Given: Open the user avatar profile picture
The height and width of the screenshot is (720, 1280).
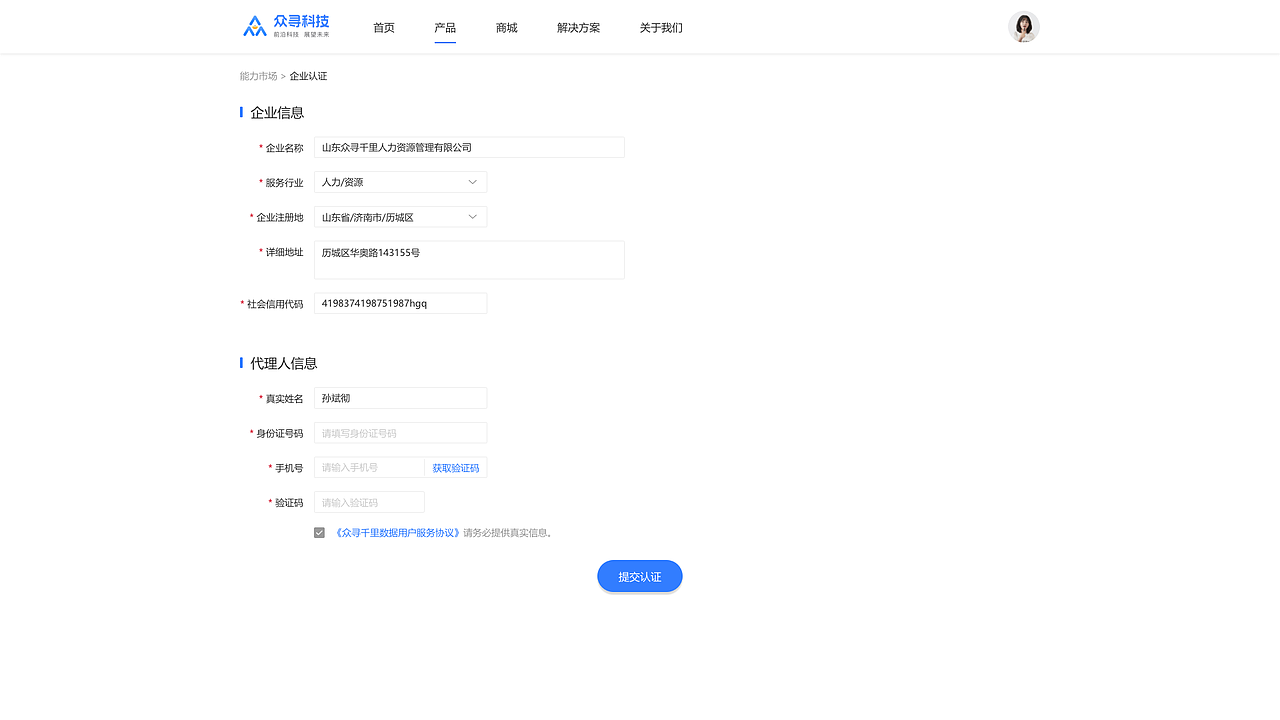Looking at the screenshot, I should pyautogui.click(x=1023, y=26).
